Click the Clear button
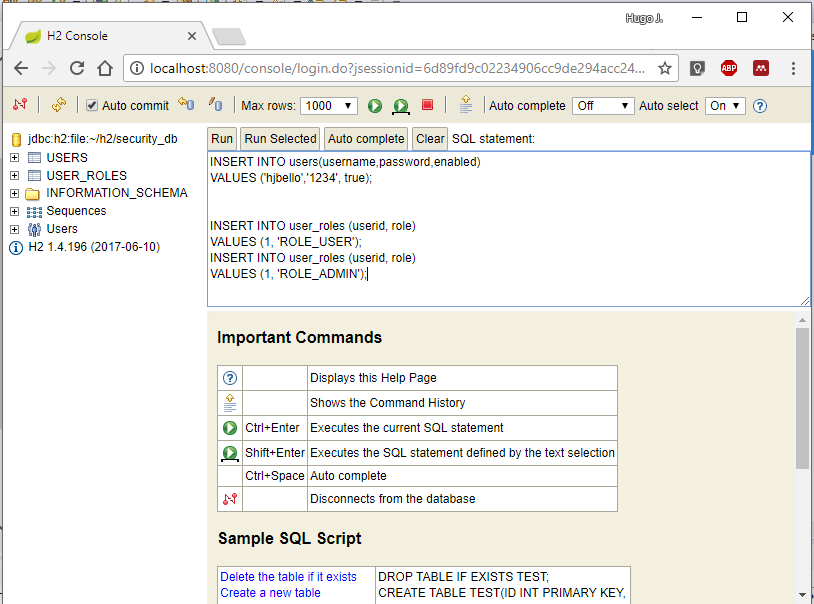The height and width of the screenshot is (604, 814). [x=429, y=138]
